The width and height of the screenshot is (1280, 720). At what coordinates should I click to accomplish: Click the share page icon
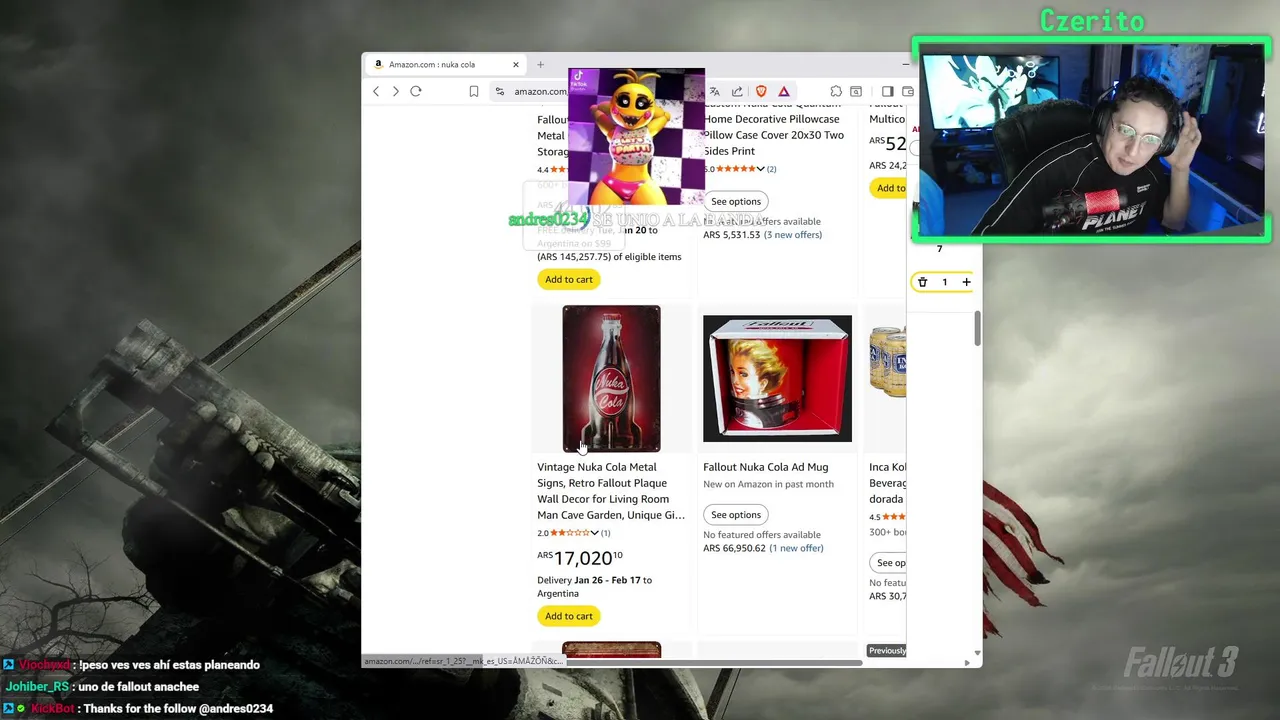pyautogui.click(x=737, y=91)
